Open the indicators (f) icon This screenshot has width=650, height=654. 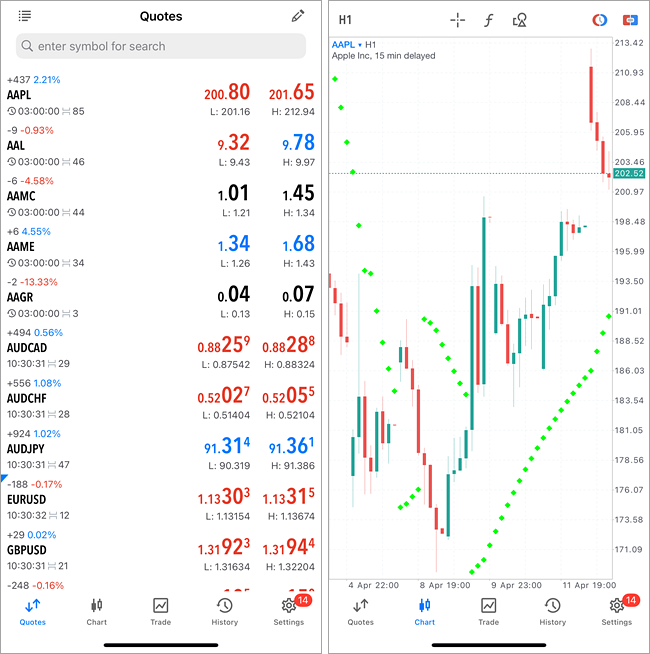coord(488,20)
